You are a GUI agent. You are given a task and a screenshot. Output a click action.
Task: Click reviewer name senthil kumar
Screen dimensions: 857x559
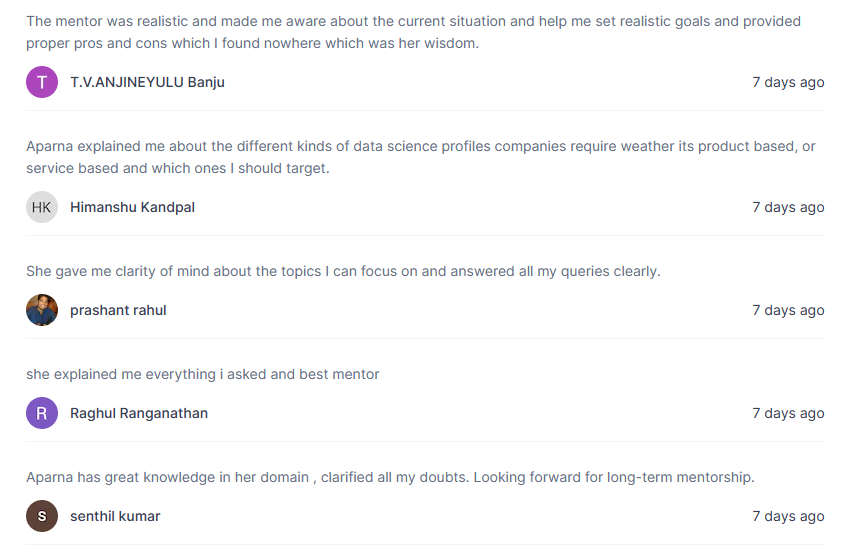[x=115, y=516]
